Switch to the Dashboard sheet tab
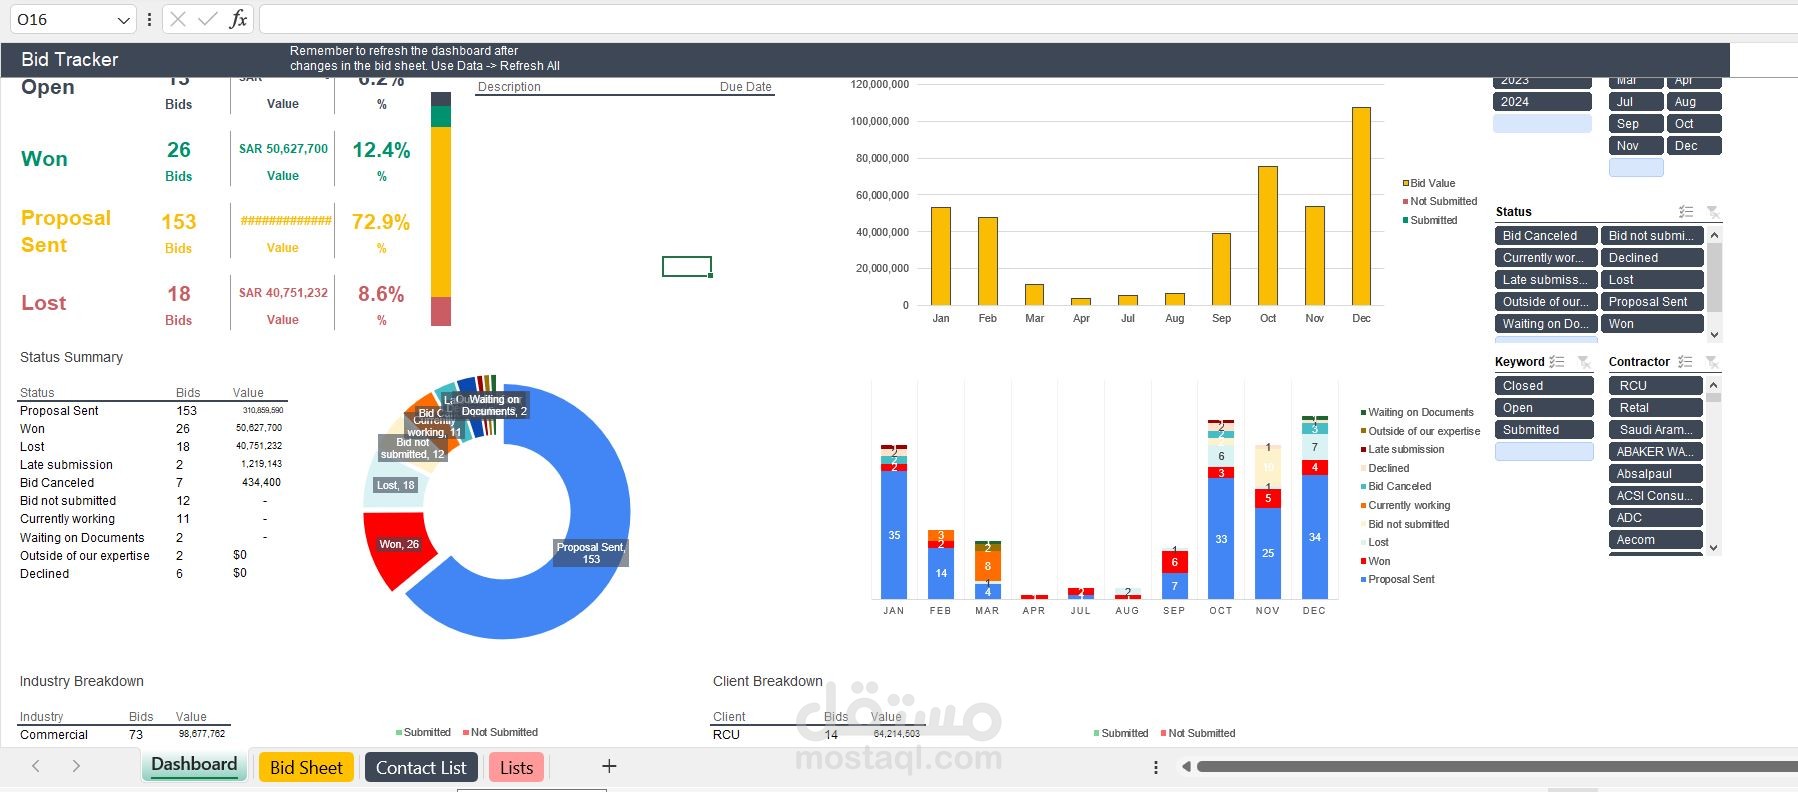Image resolution: width=1798 pixels, height=792 pixels. point(194,765)
